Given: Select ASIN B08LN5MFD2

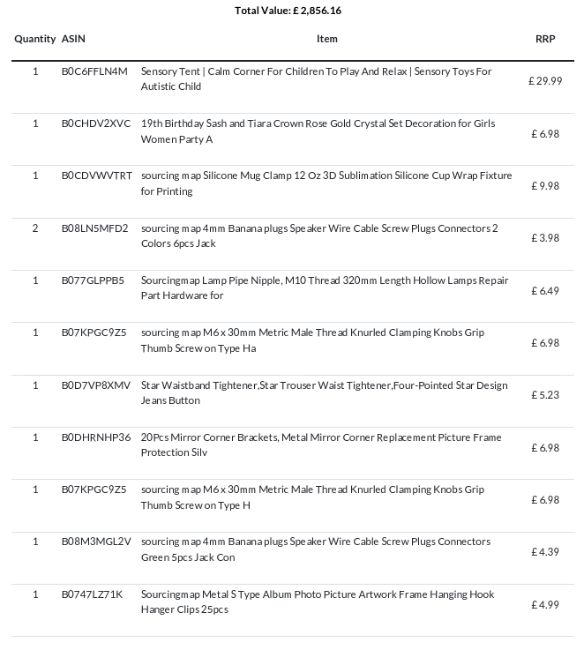Looking at the screenshot, I should (x=95, y=228).
